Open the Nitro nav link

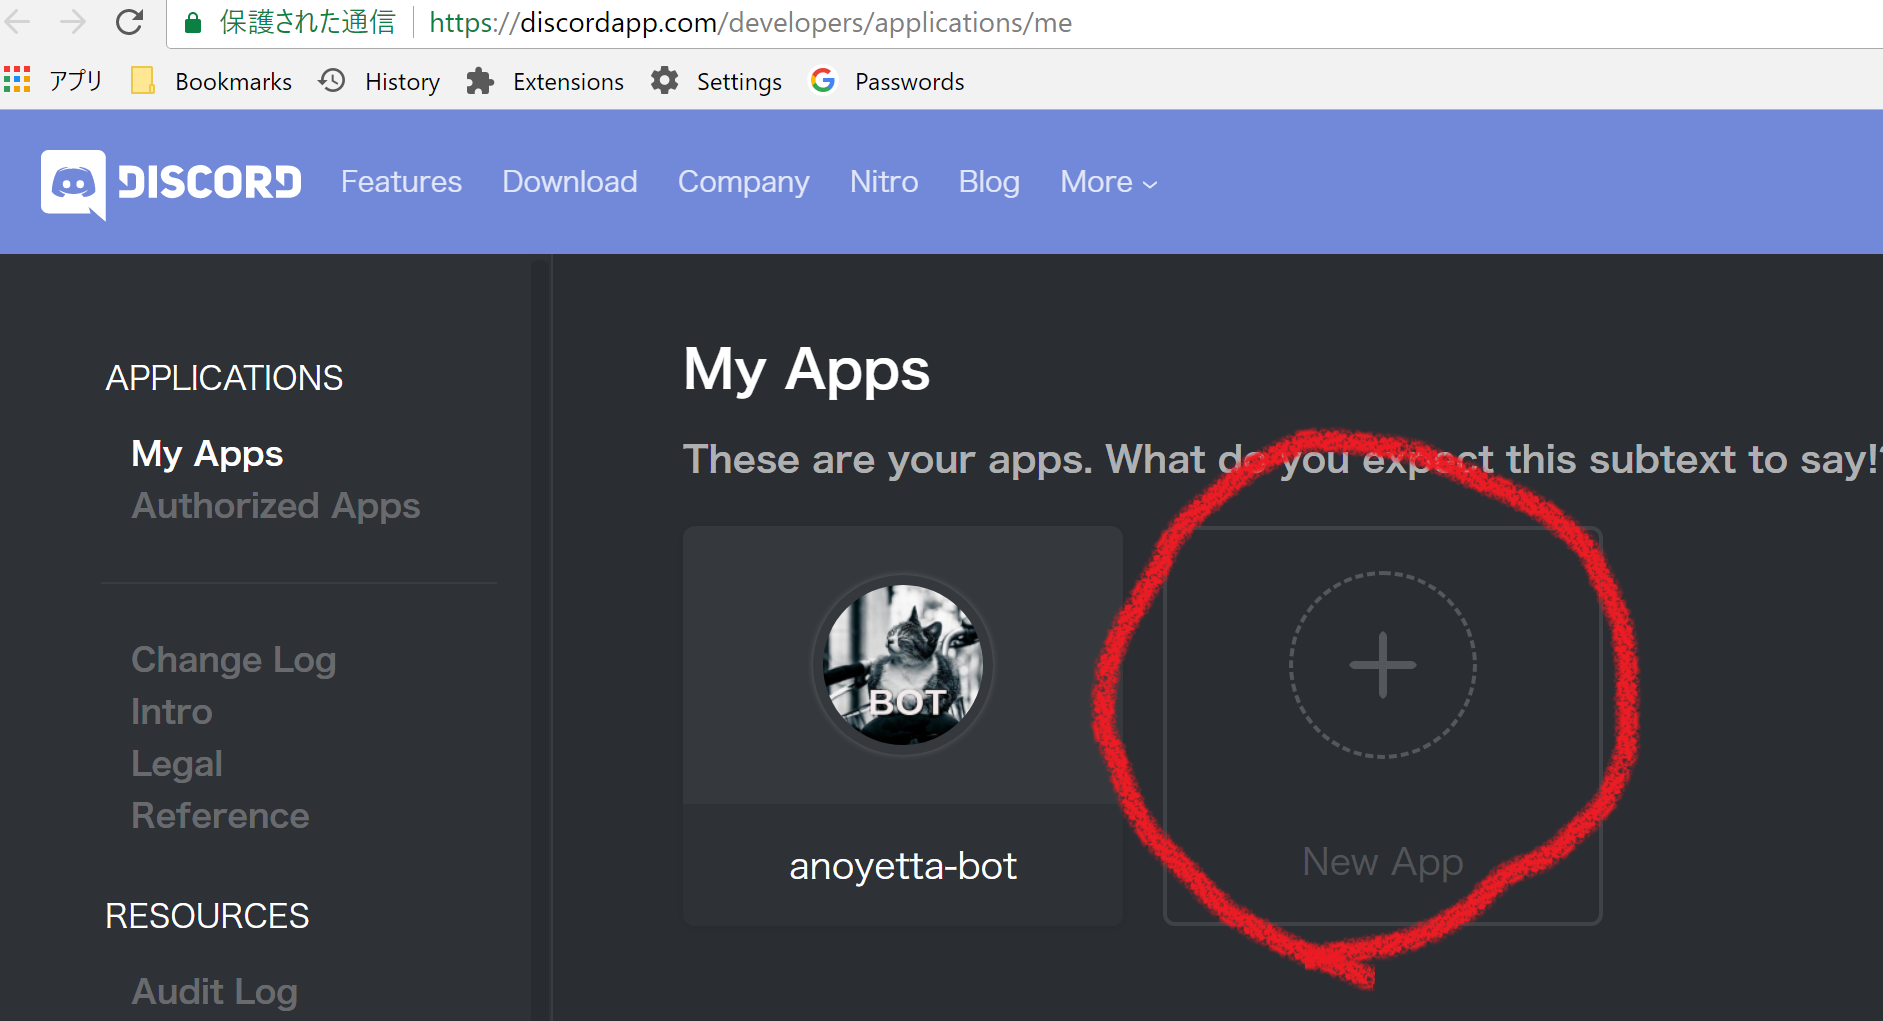click(884, 182)
